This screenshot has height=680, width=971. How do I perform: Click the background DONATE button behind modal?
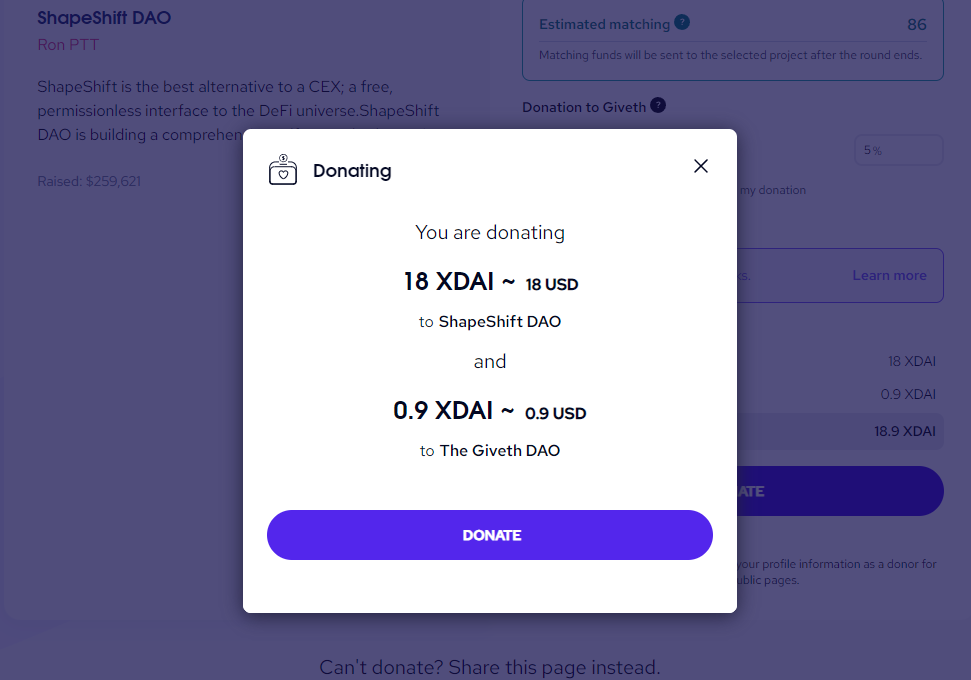click(840, 491)
